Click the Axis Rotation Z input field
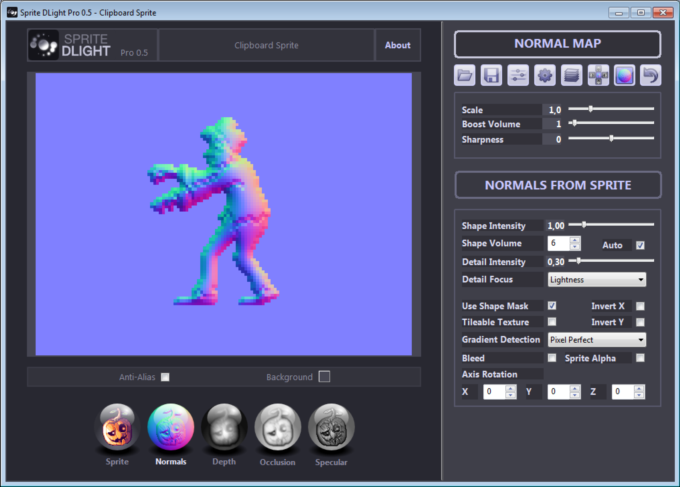The height and width of the screenshot is (487, 680). coord(623,392)
